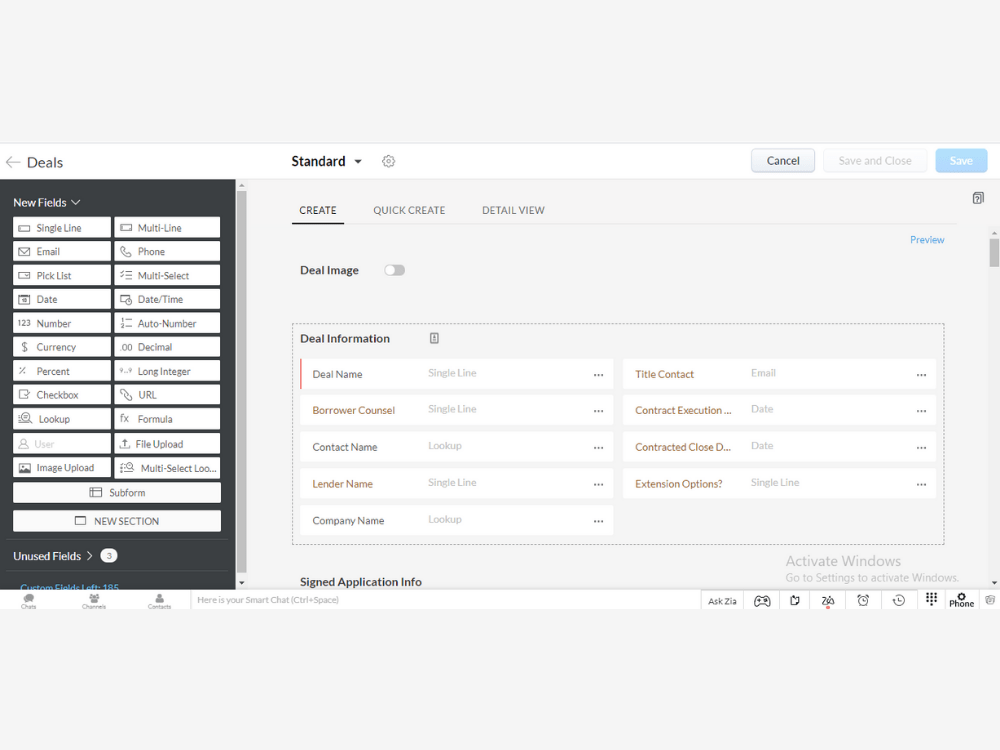Viewport: 1000px width, 750px height.
Task: Select the Number field type
Action: 62,323
